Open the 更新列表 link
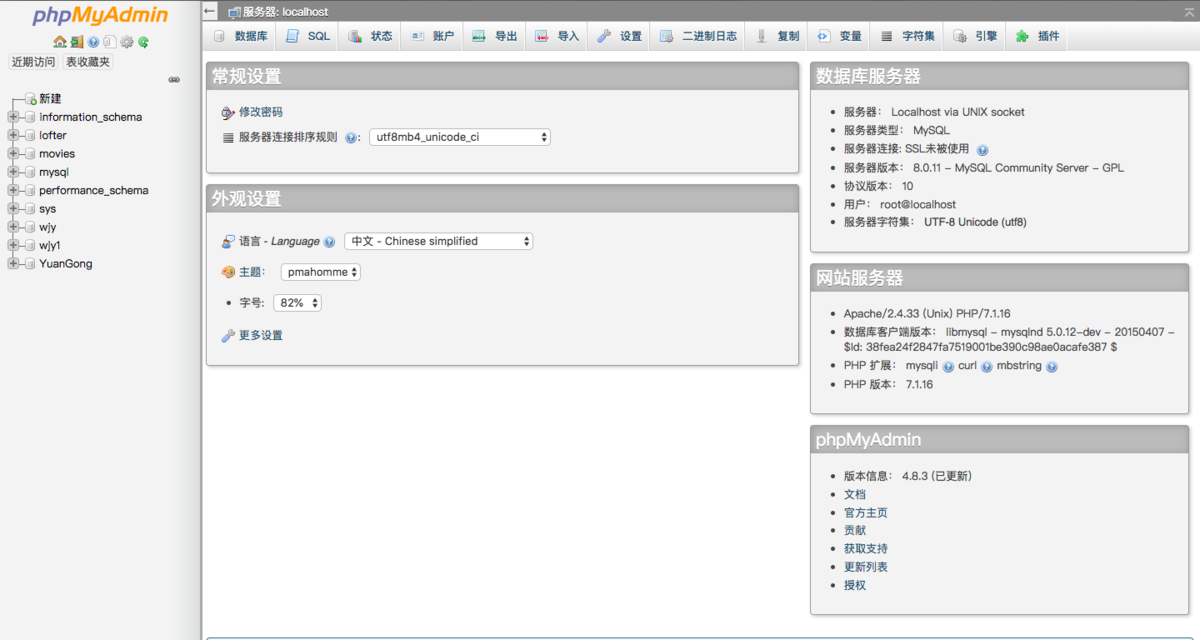The height and width of the screenshot is (640, 1200). [866, 567]
